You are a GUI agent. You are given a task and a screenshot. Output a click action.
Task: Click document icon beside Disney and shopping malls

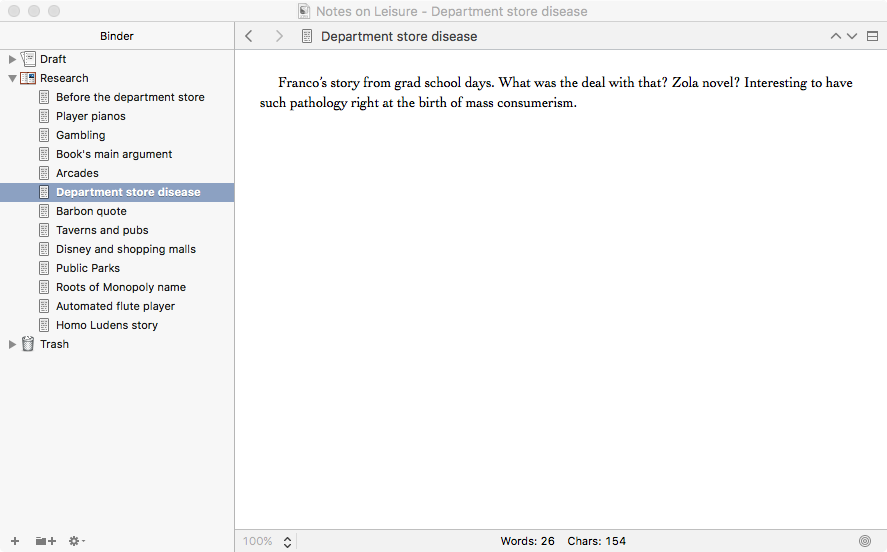point(44,249)
